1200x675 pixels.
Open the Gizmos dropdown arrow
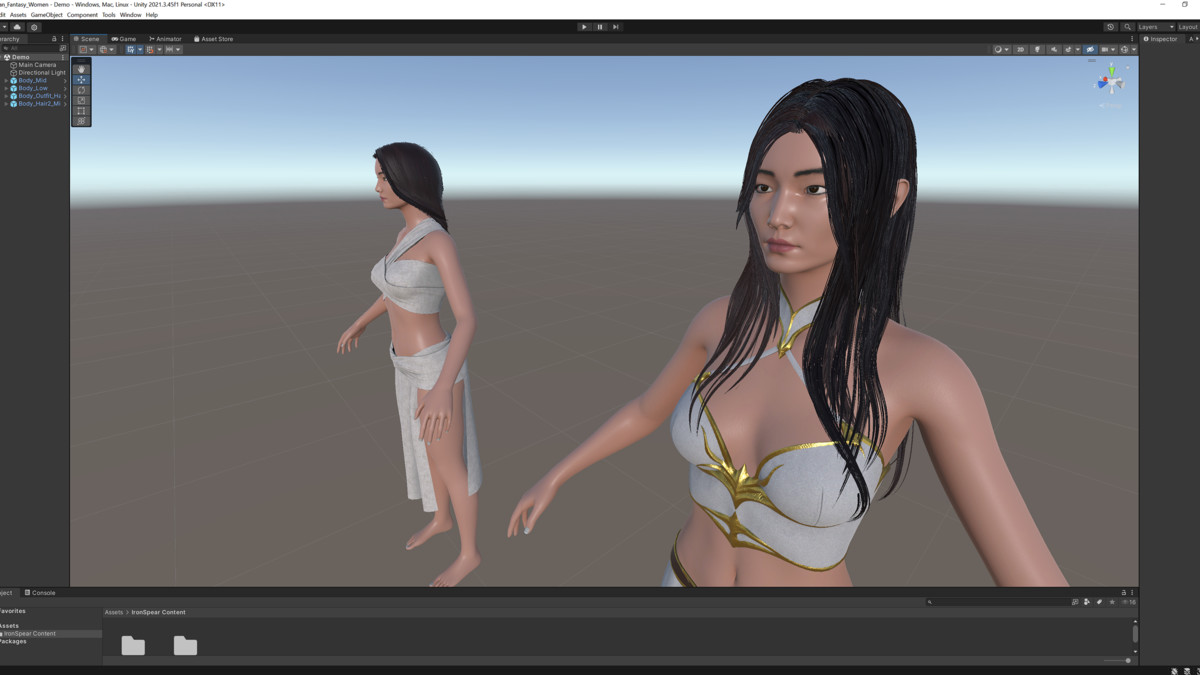click(x=1134, y=49)
